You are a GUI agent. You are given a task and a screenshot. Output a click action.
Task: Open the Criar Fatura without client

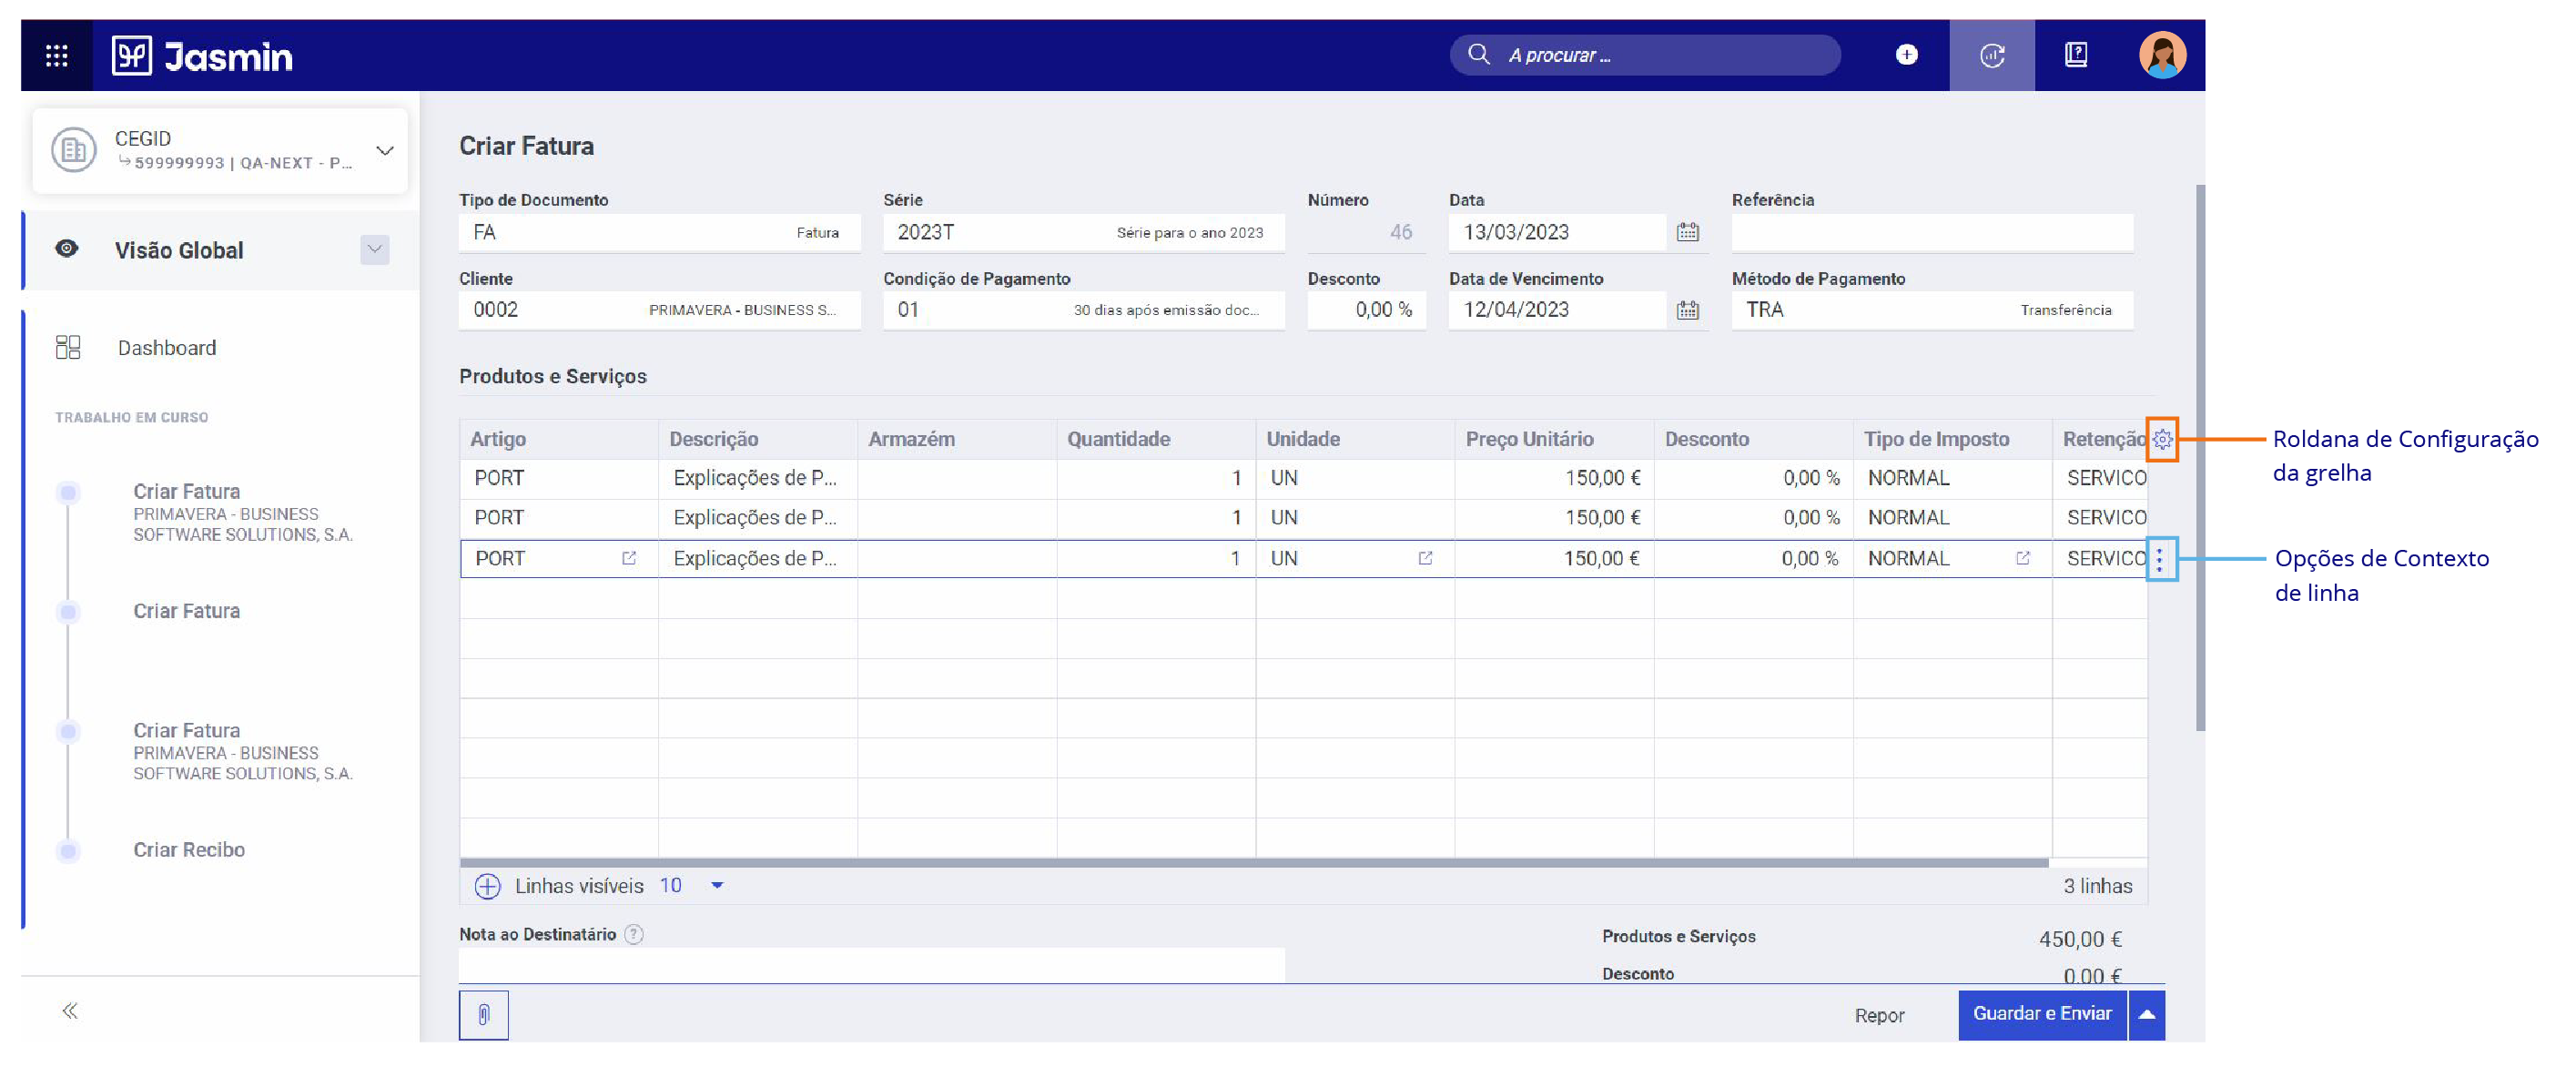pos(186,611)
